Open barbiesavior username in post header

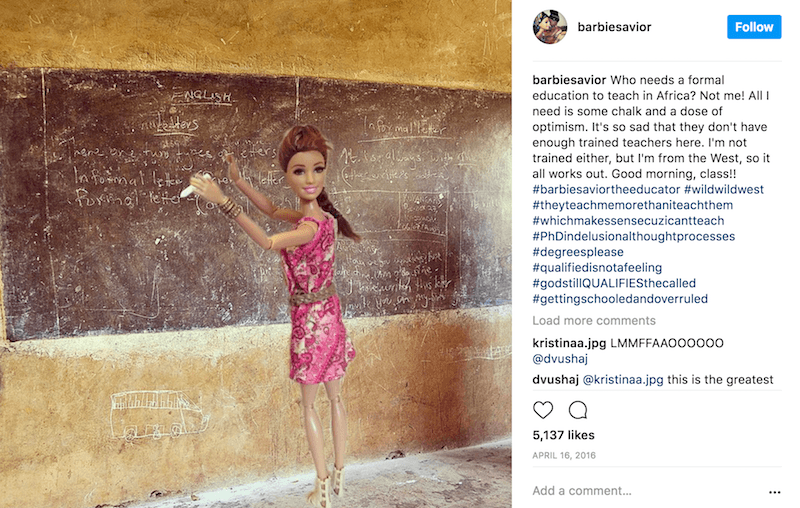click(614, 27)
